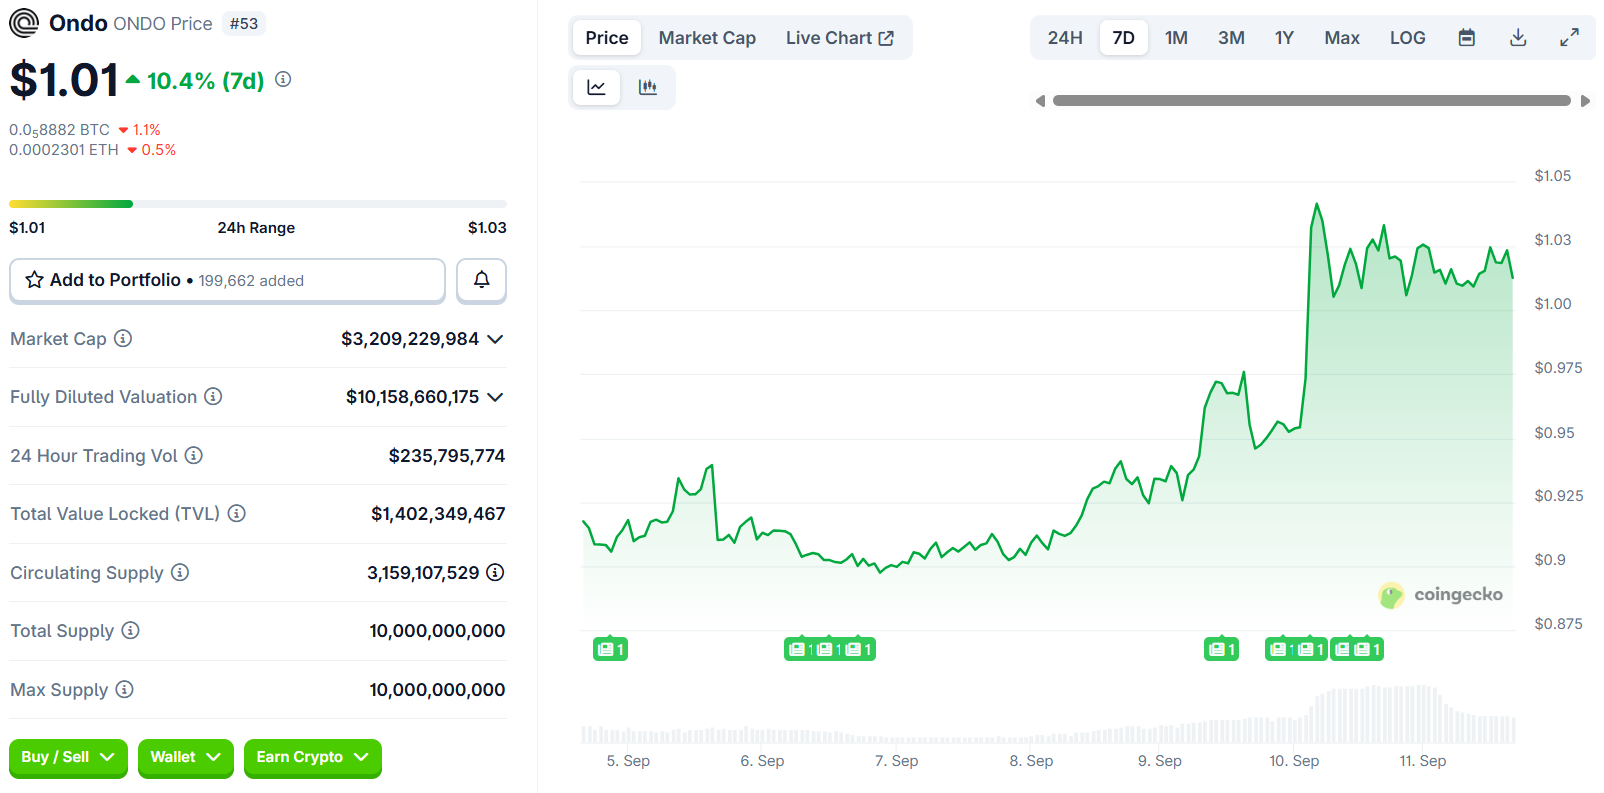The height and width of the screenshot is (793, 1604).
Task: Click the #53 rank badge
Action: pos(244,23)
